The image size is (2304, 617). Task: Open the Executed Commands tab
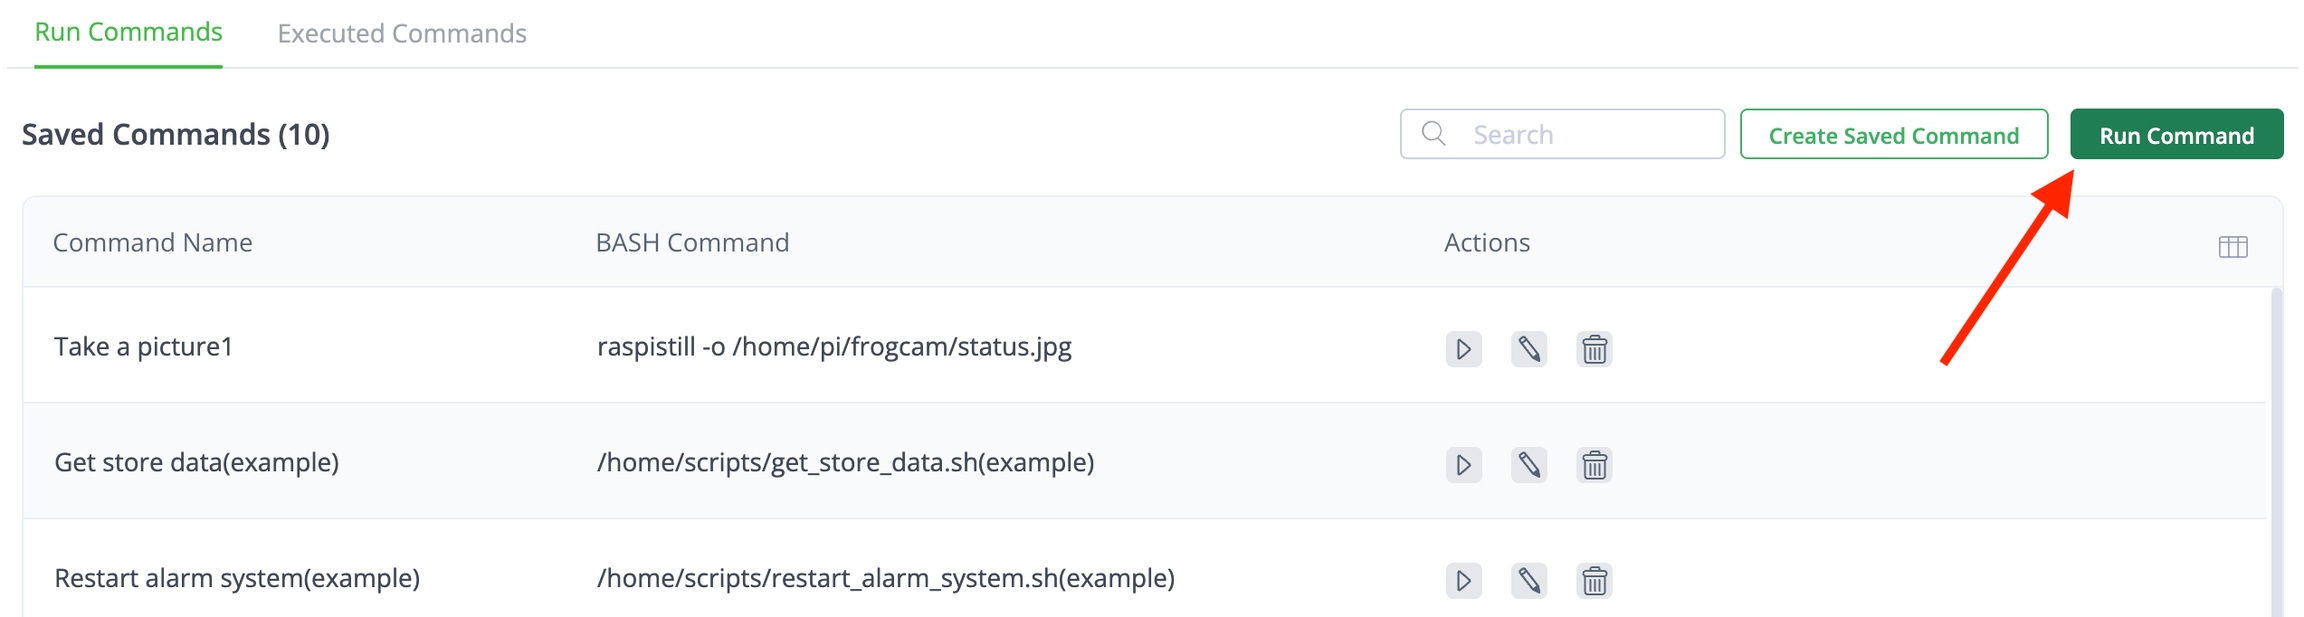pos(401,34)
